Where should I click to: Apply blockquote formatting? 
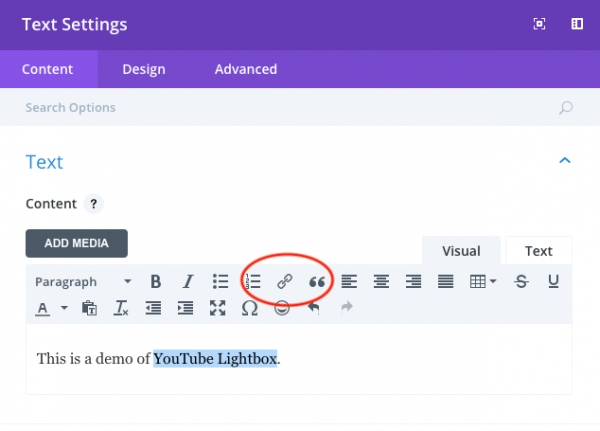[x=317, y=282]
